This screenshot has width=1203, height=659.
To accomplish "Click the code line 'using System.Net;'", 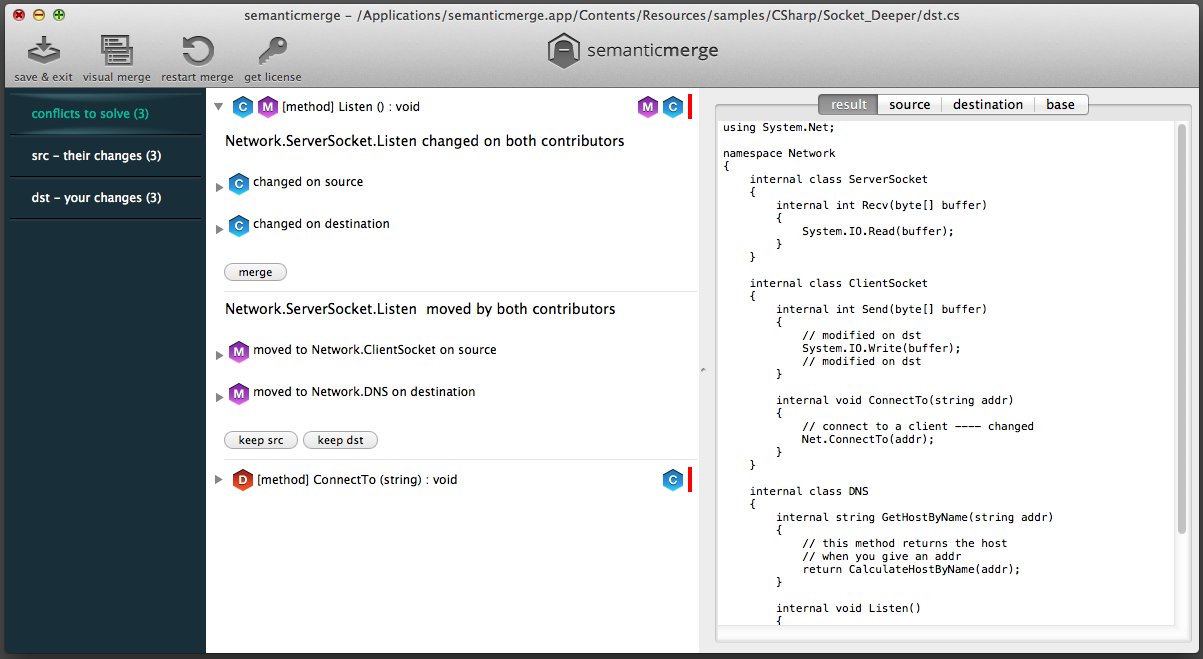I will (x=778, y=127).
